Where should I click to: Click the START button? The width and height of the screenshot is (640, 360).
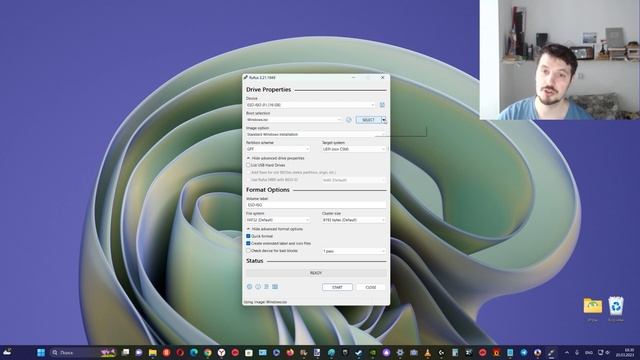click(x=337, y=287)
